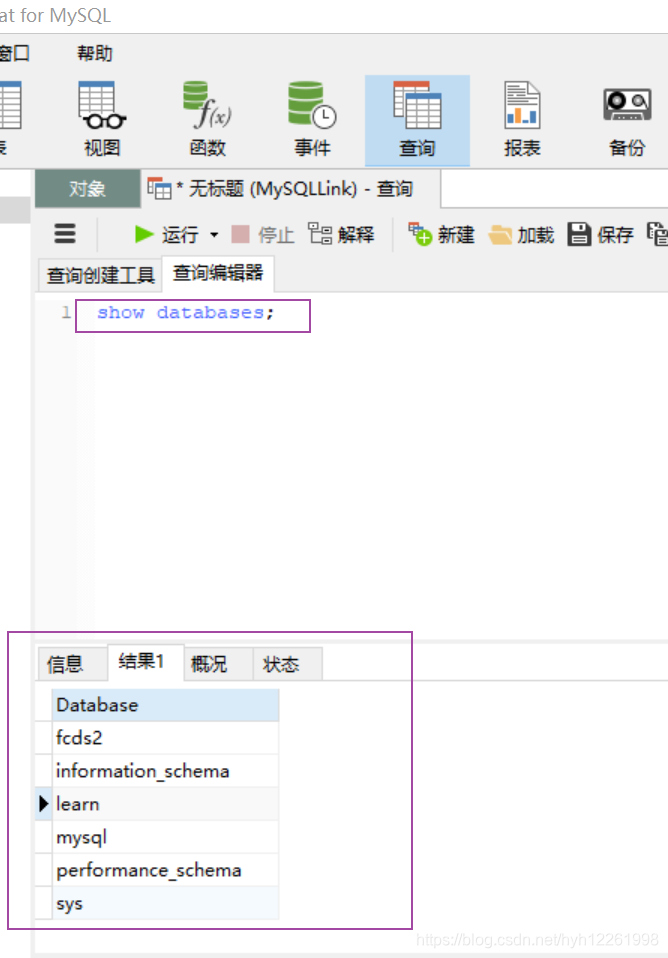The width and height of the screenshot is (668, 958).
Task: Switch to 查询编辑器 tab
Action: point(218,272)
